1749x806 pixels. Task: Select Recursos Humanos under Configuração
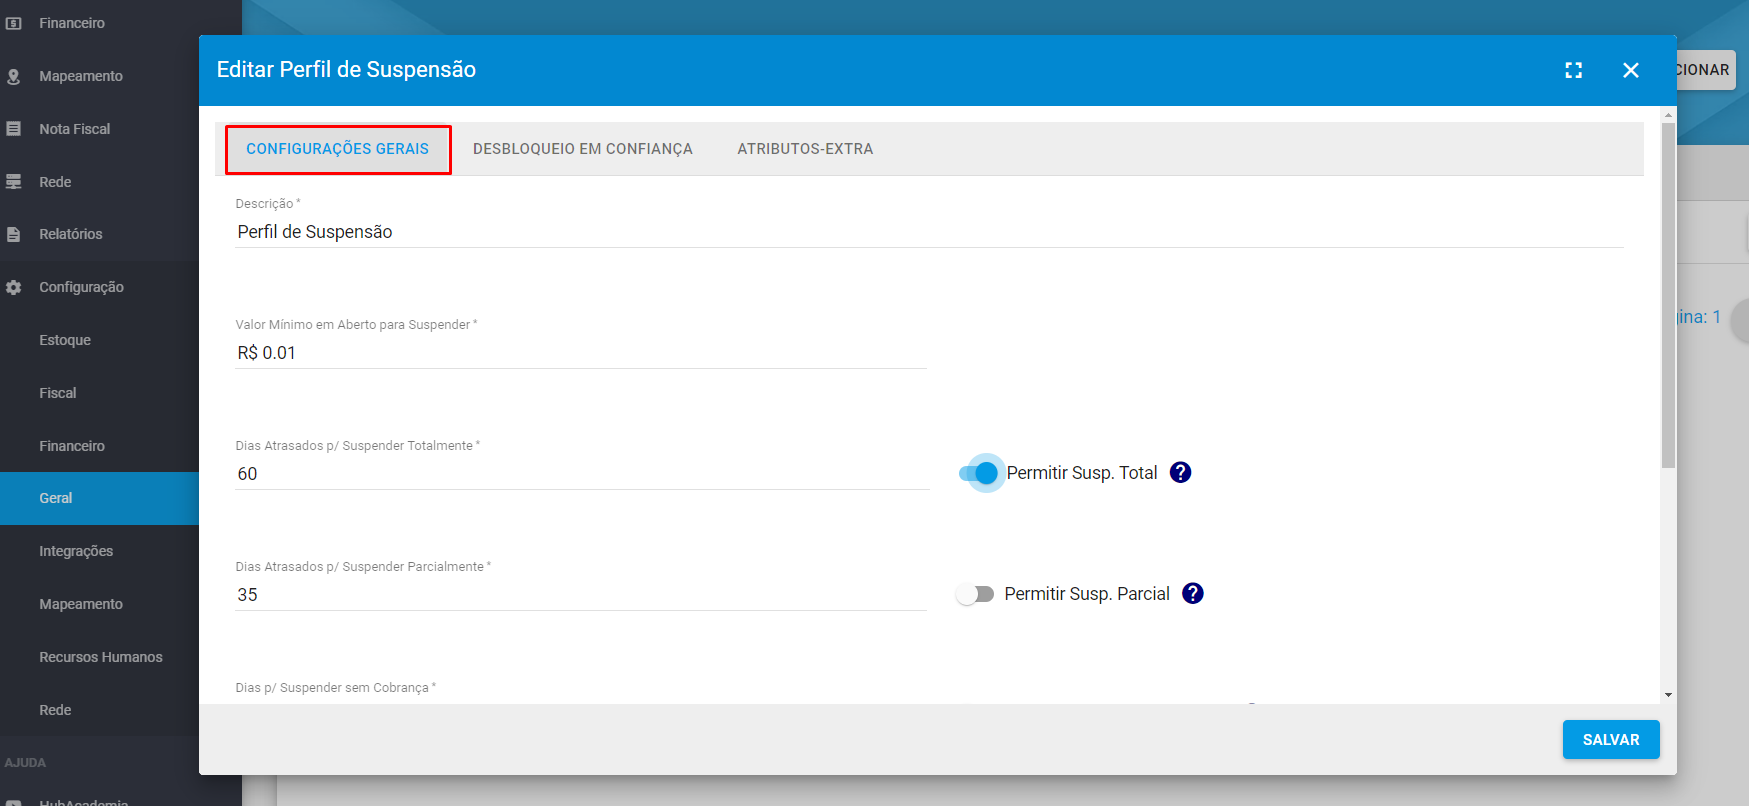pyautogui.click(x=99, y=657)
